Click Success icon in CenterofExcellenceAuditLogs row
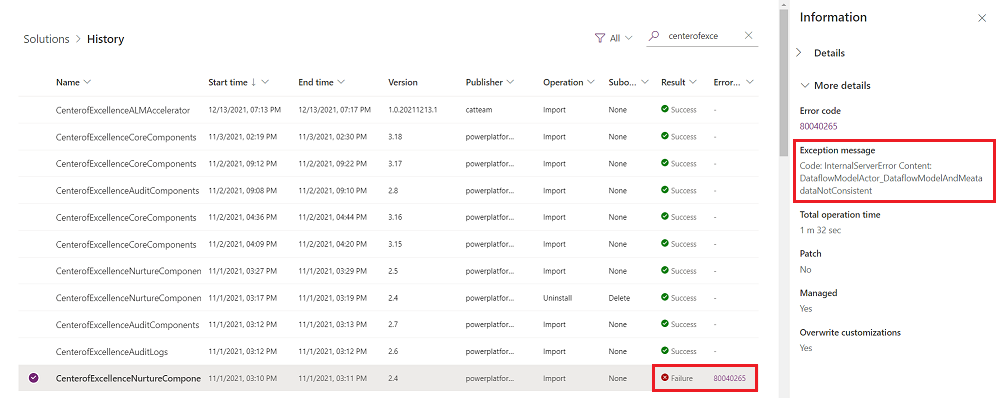 point(665,351)
